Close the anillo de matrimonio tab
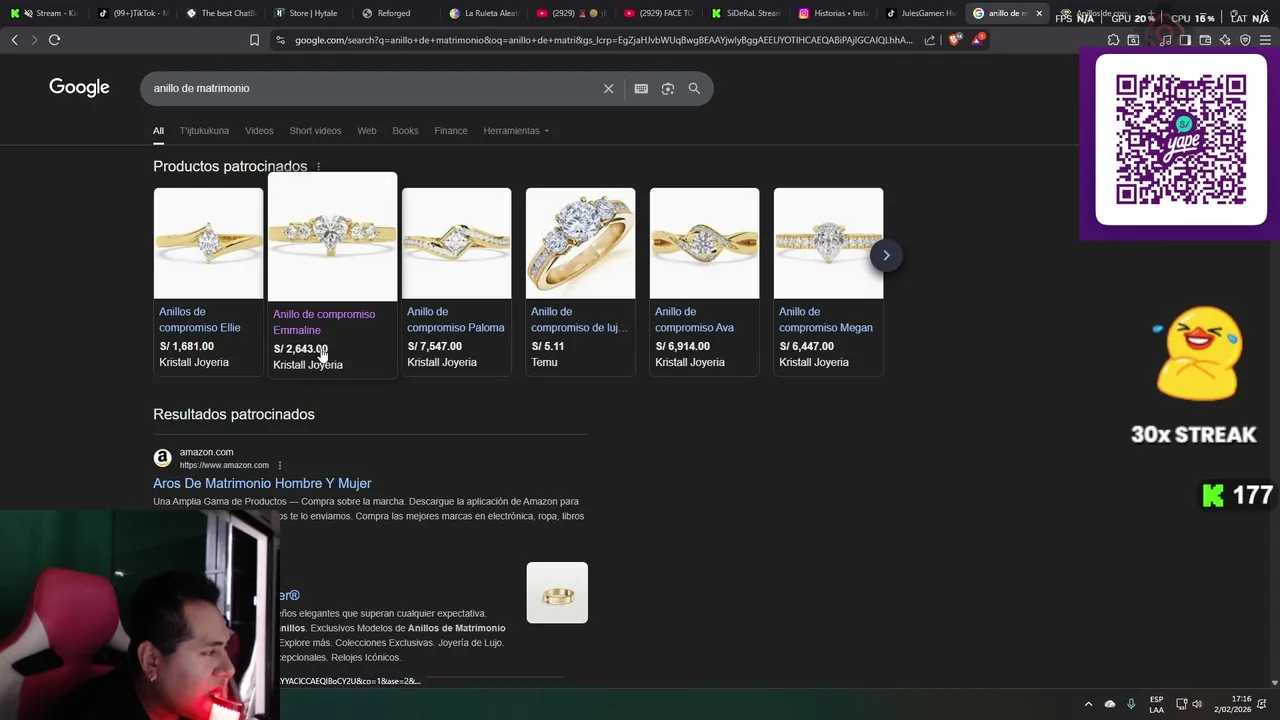 point(1039,13)
